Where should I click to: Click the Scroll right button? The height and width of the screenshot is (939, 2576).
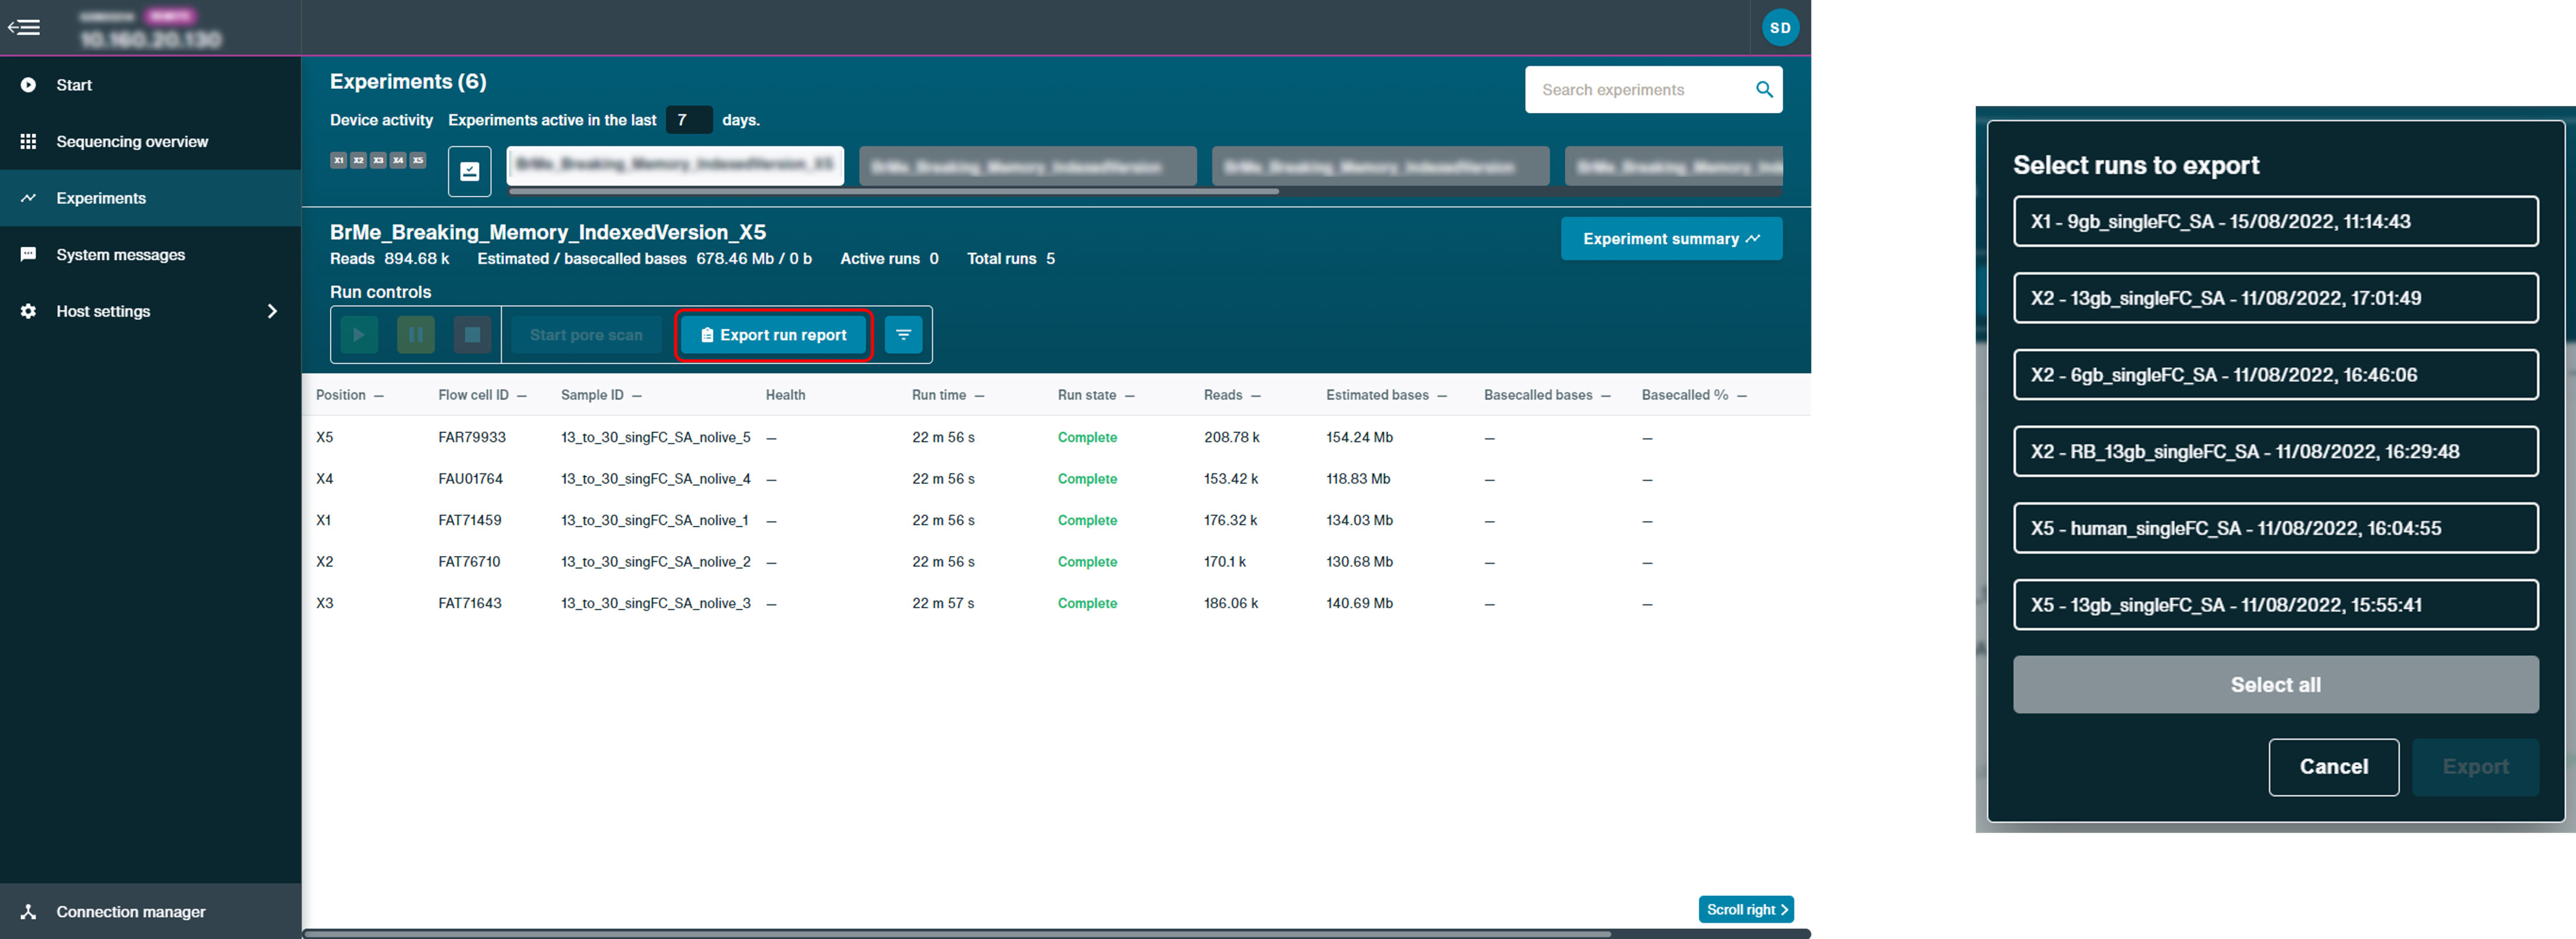pyautogui.click(x=1745, y=909)
